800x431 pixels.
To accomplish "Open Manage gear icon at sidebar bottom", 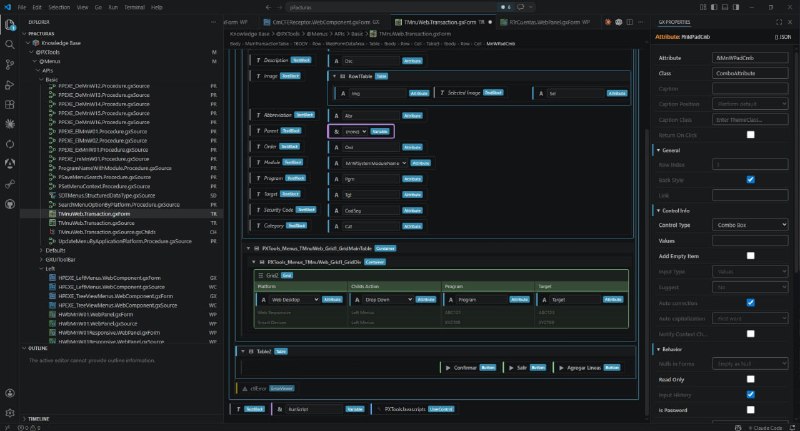I will pyautogui.click(x=10, y=413).
